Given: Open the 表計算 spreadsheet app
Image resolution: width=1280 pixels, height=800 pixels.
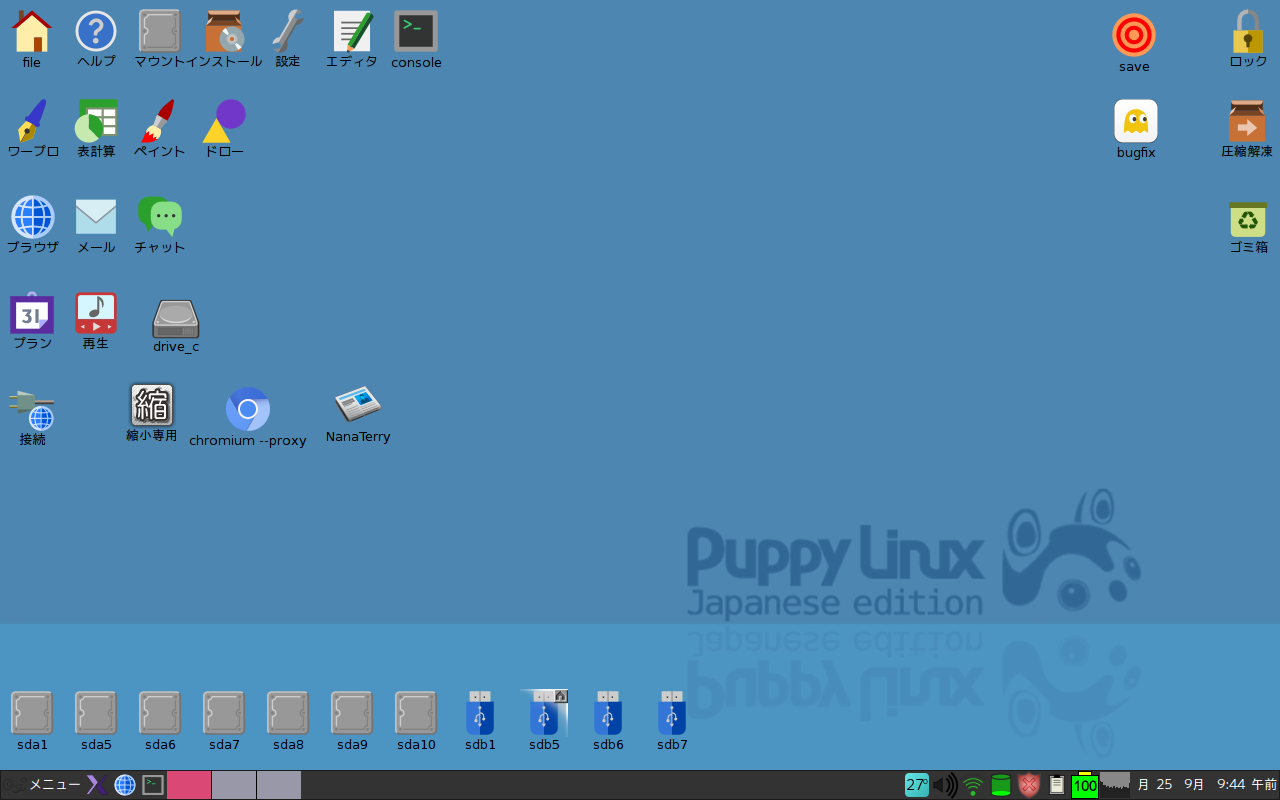Looking at the screenshot, I should click(x=96, y=118).
